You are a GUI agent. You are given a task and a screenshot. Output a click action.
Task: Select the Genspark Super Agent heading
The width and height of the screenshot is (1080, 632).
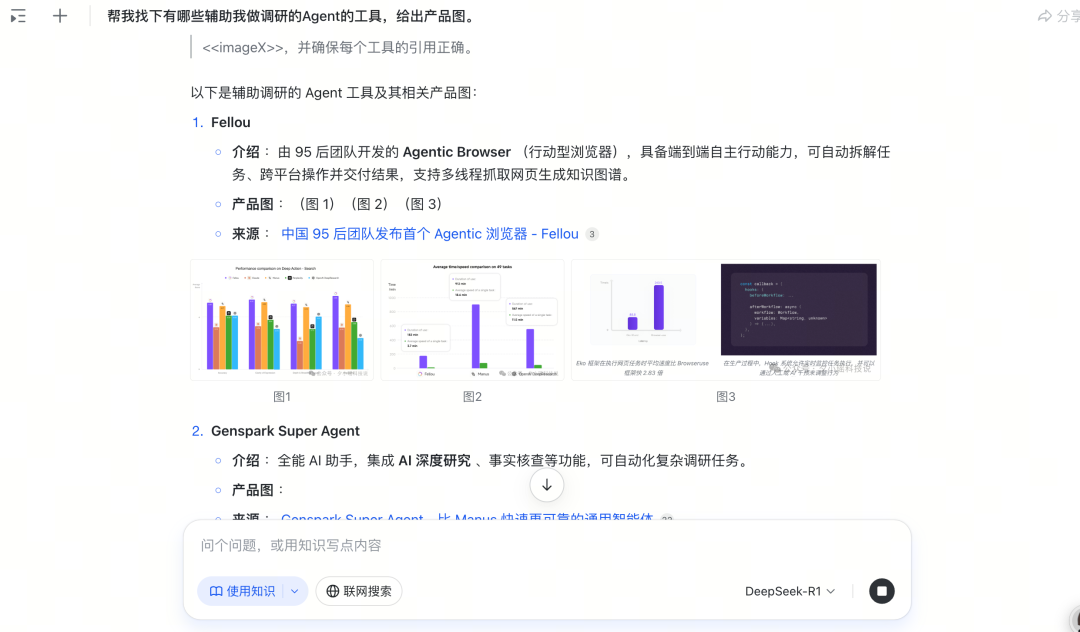(x=285, y=430)
